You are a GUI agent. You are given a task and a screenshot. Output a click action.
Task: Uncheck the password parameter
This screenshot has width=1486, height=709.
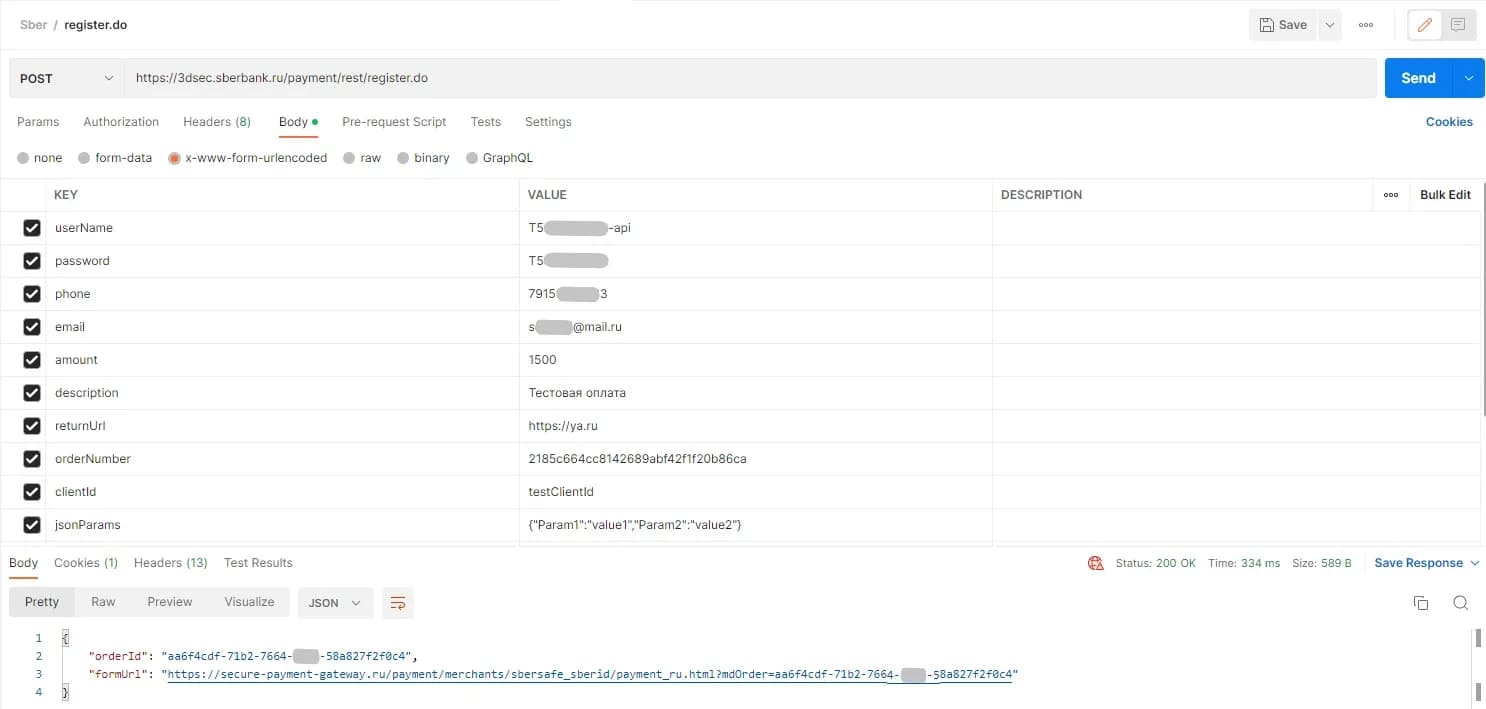click(x=32, y=261)
